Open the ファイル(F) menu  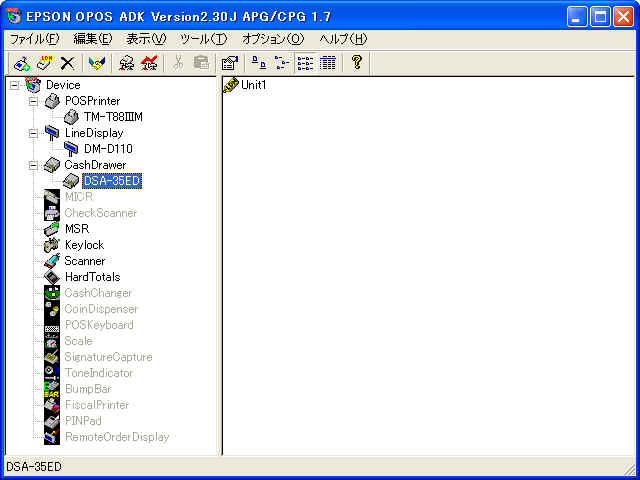35,39
